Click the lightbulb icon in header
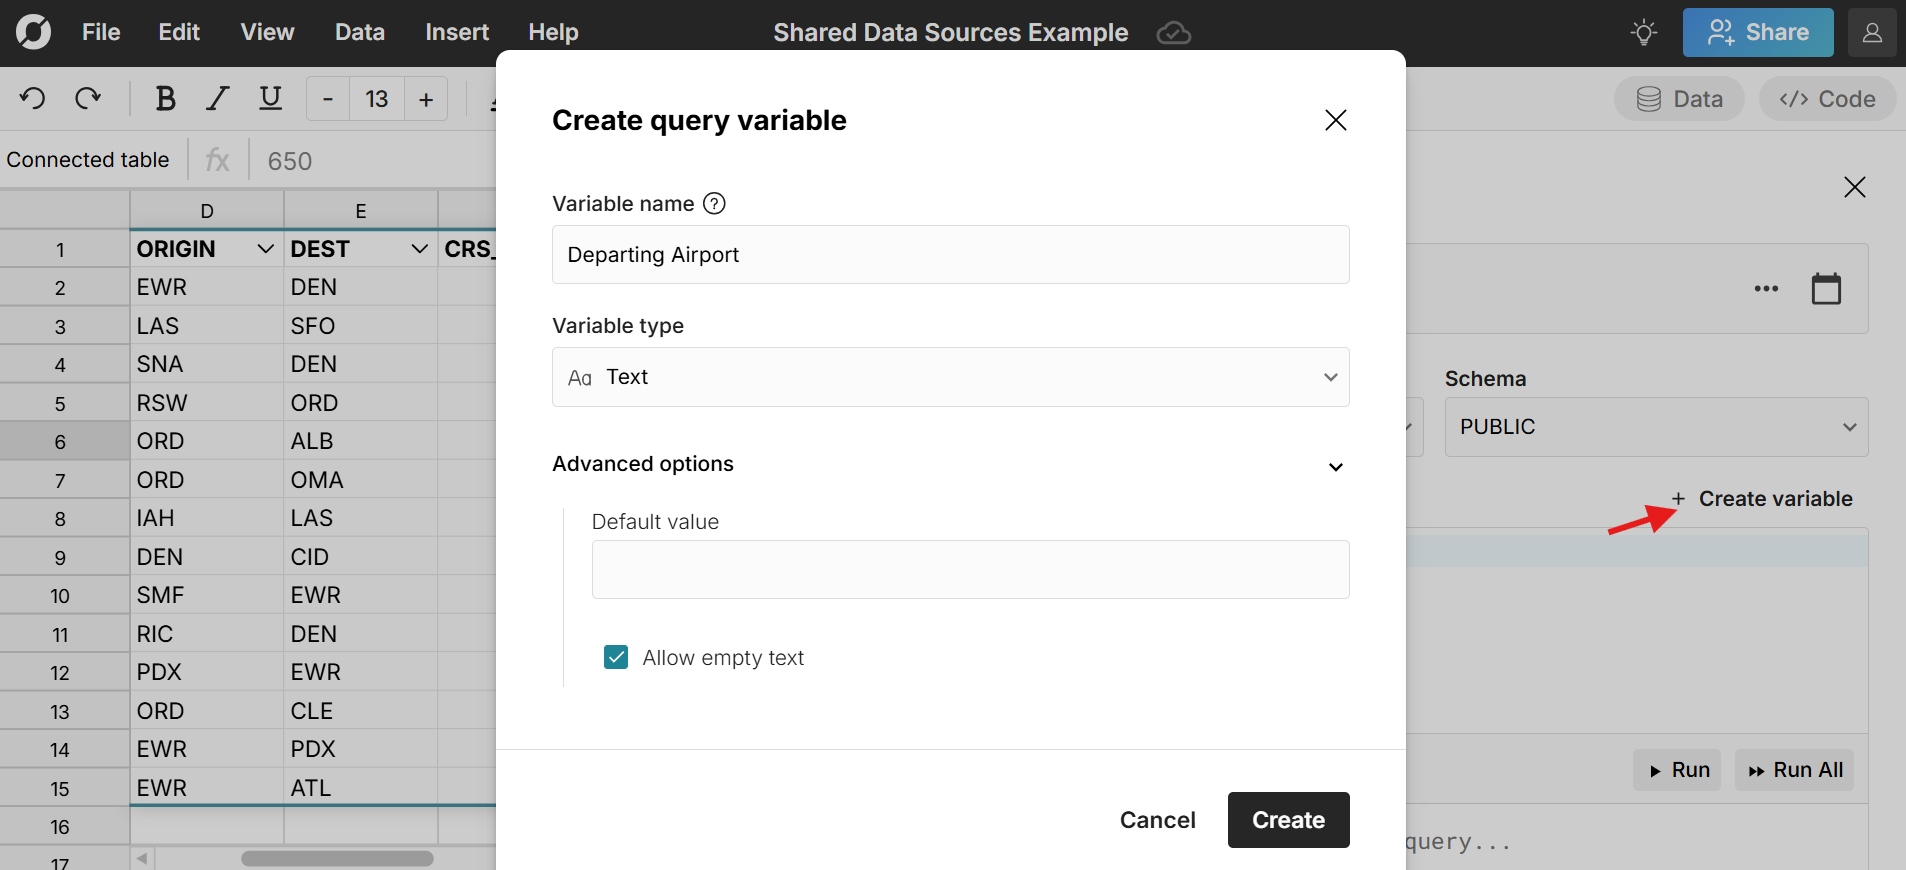The image size is (1906, 870). click(x=1643, y=32)
